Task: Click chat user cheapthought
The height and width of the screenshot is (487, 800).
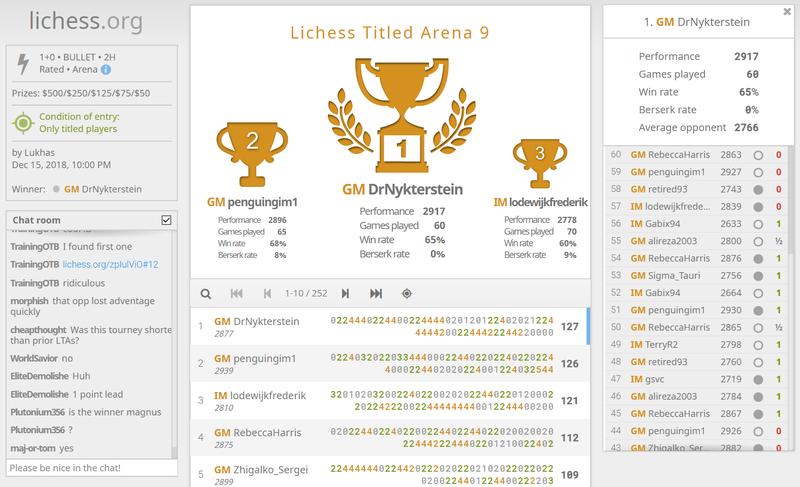Action: tap(38, 330)
